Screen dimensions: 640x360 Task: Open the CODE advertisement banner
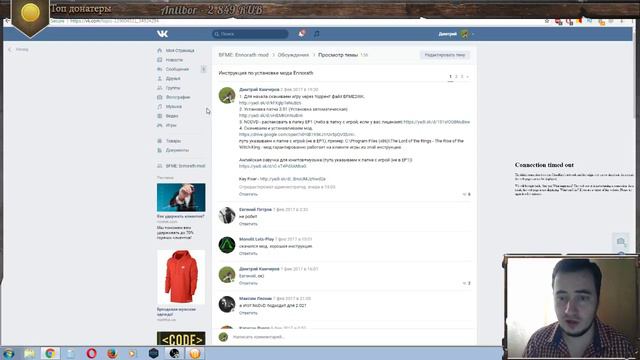pyautogui.click(x=181, y=338)
